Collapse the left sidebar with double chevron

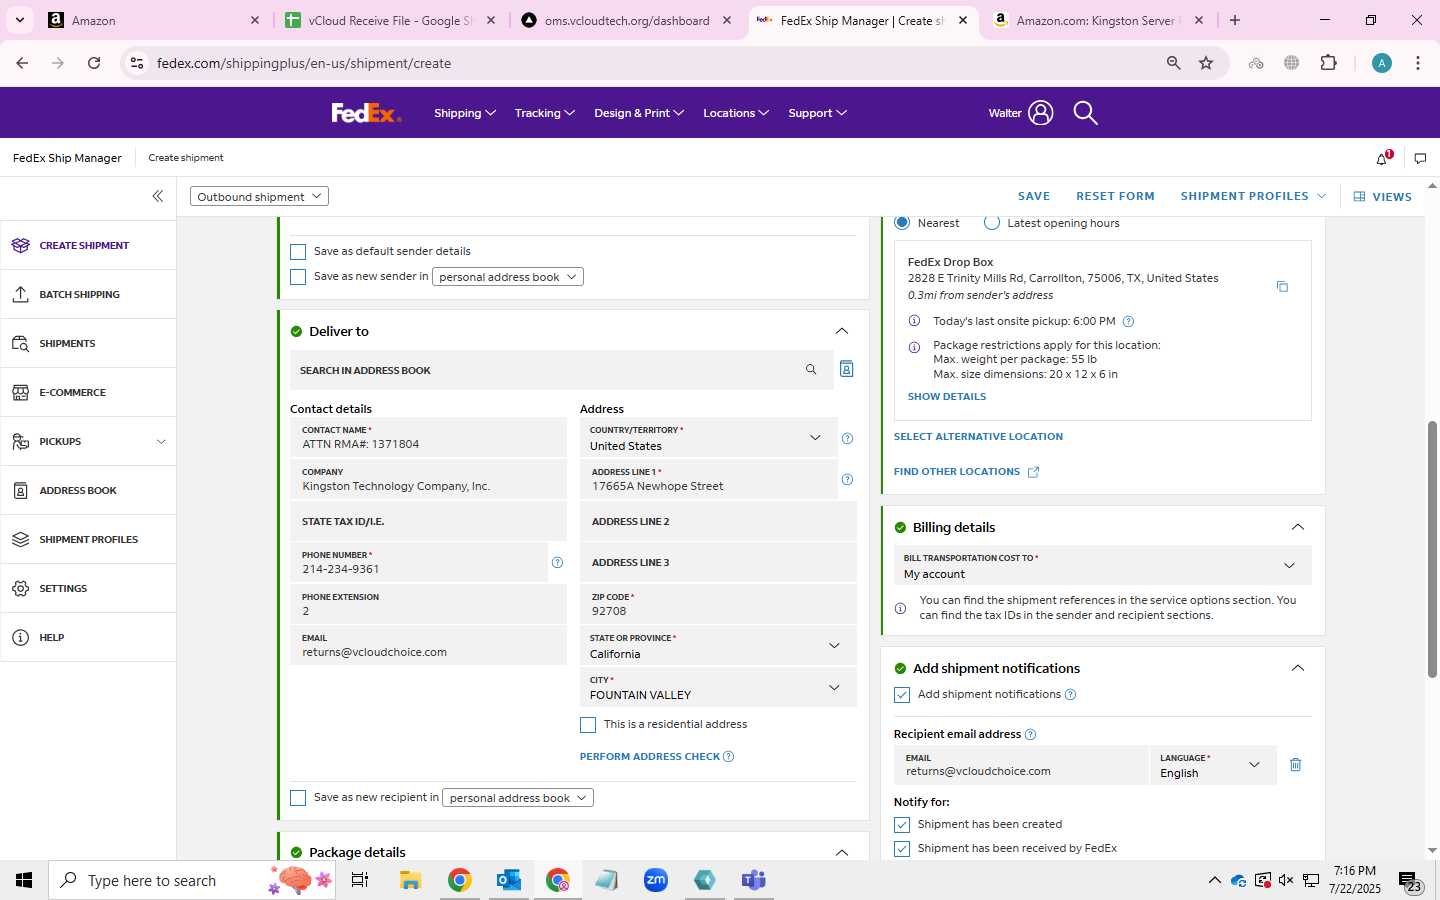tap(157, 196)
